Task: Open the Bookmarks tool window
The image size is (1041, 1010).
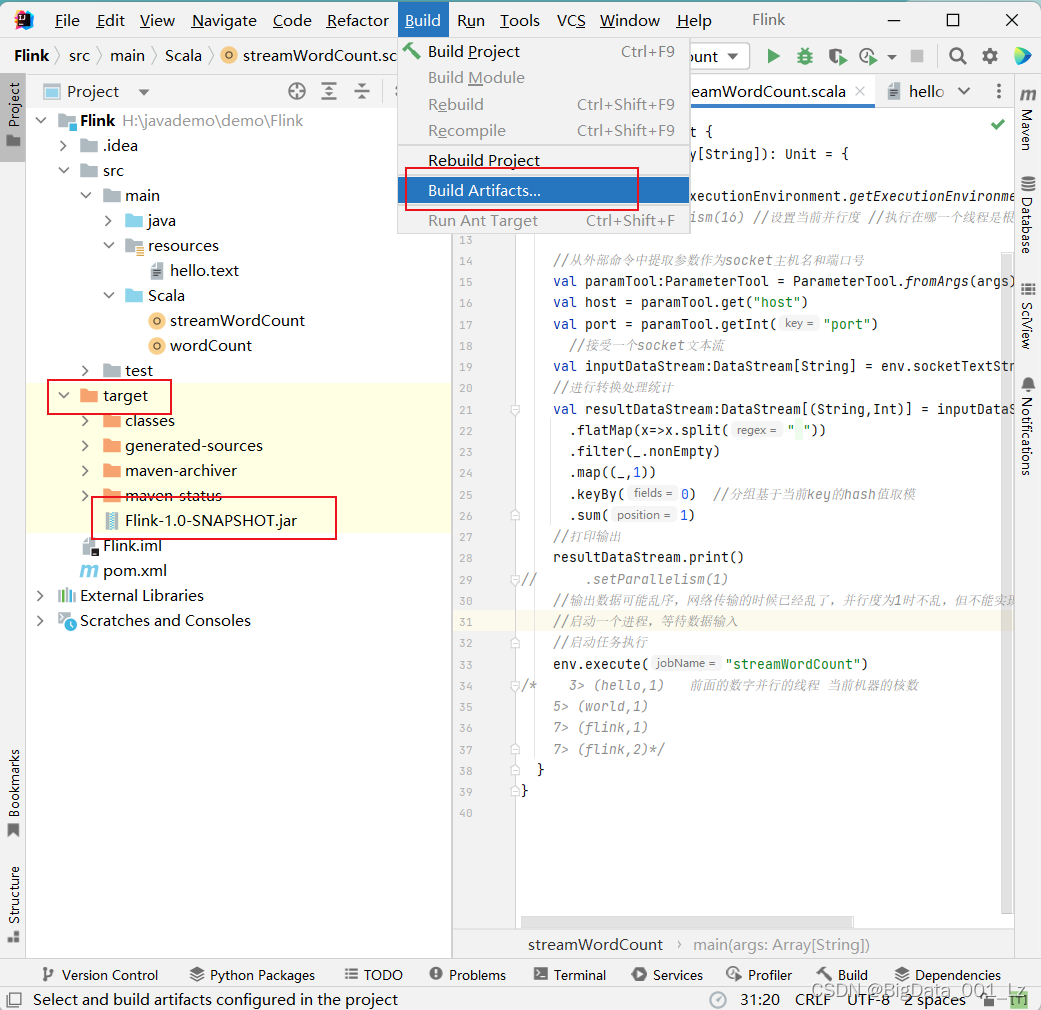Action: click(x=13, y=793)
